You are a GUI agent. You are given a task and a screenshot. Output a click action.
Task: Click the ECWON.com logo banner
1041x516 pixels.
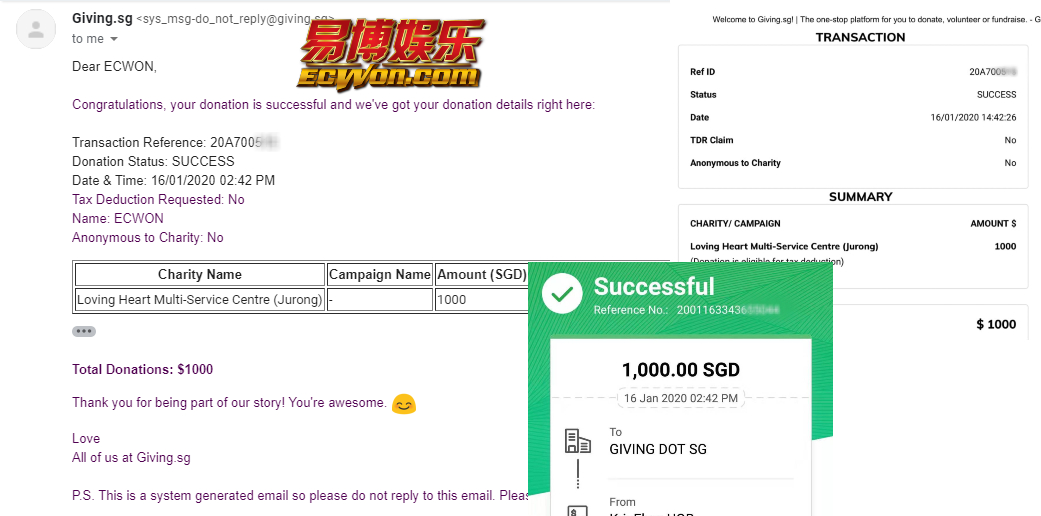(391, 54)
